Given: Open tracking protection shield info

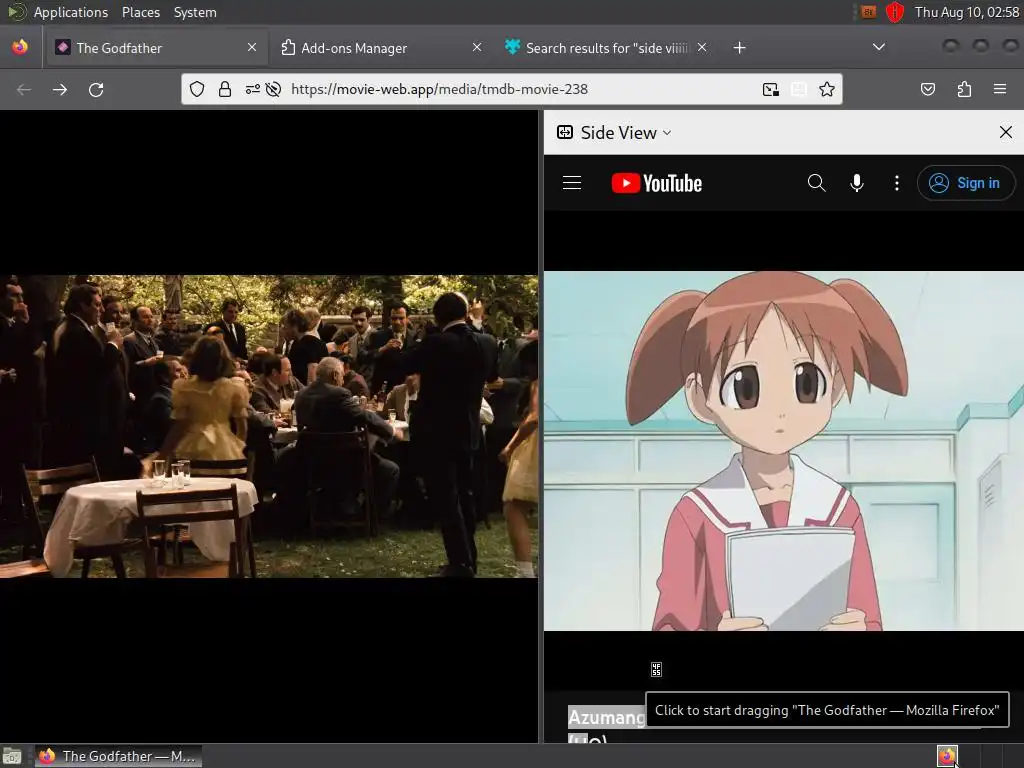Looking at the screenshot, I should (x=197, y=89).
